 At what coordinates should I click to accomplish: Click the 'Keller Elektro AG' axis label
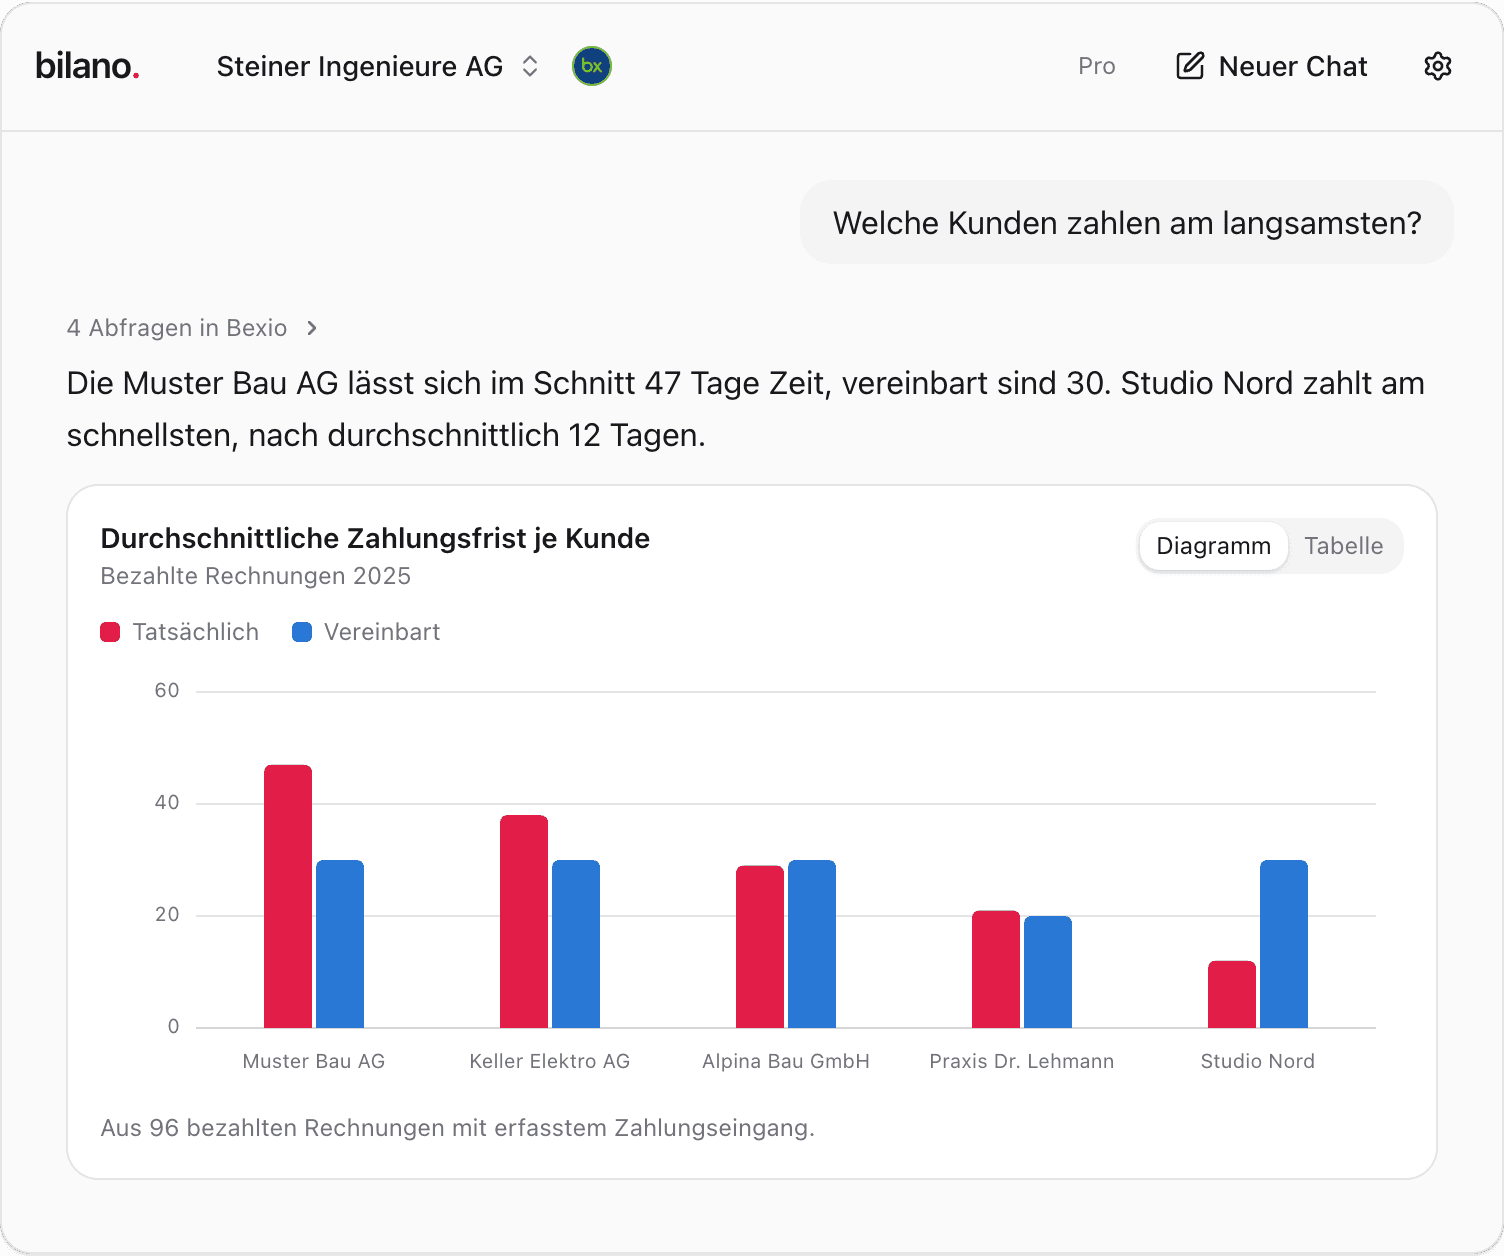point(550,1061)
